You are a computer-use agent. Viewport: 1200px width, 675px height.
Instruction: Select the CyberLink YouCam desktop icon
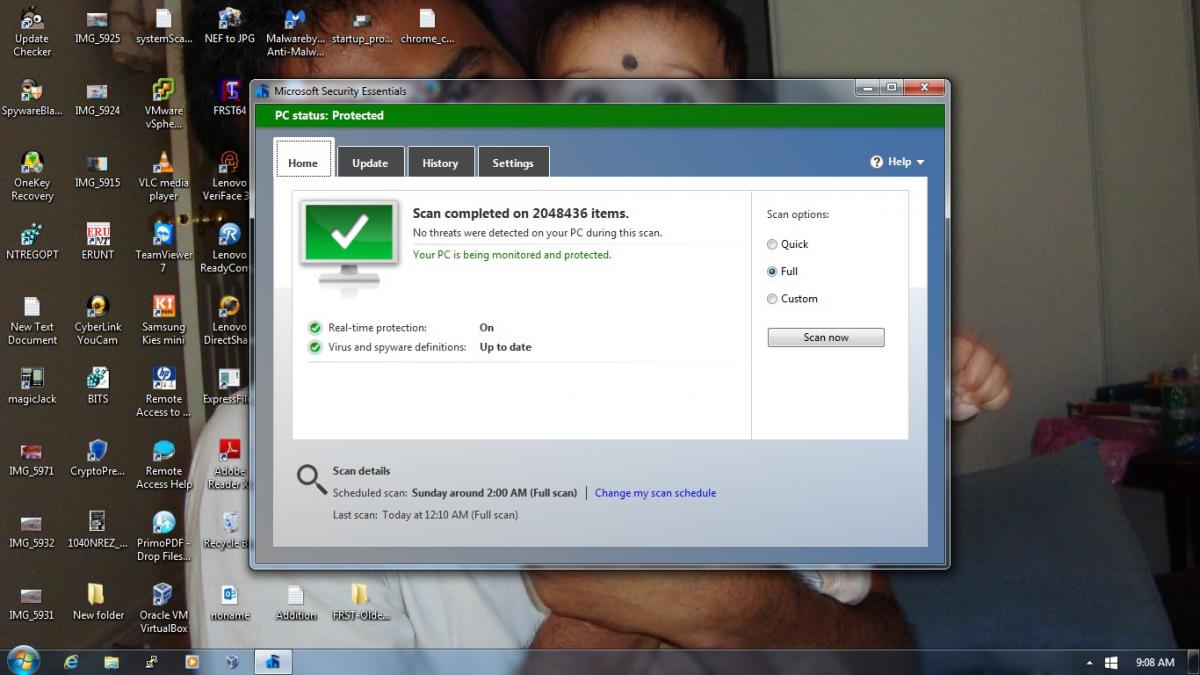98,320
